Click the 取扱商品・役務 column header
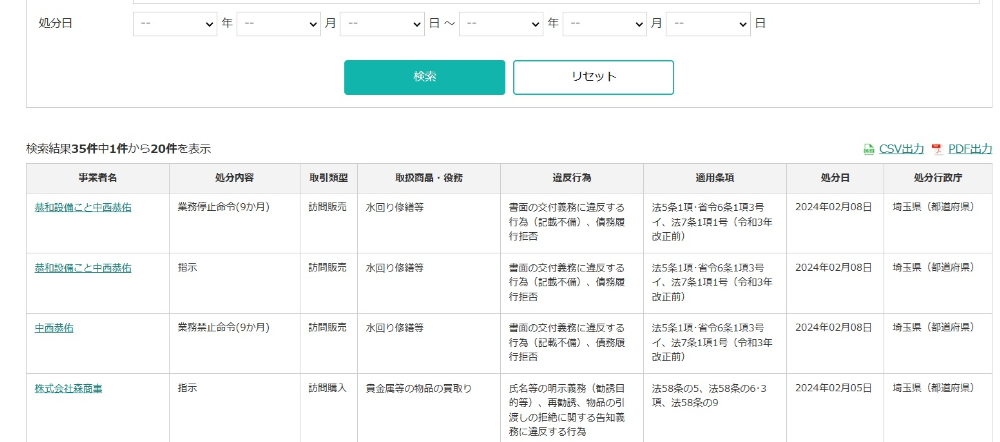Viewport: 1000px width, 442px height. coord(429,179)
